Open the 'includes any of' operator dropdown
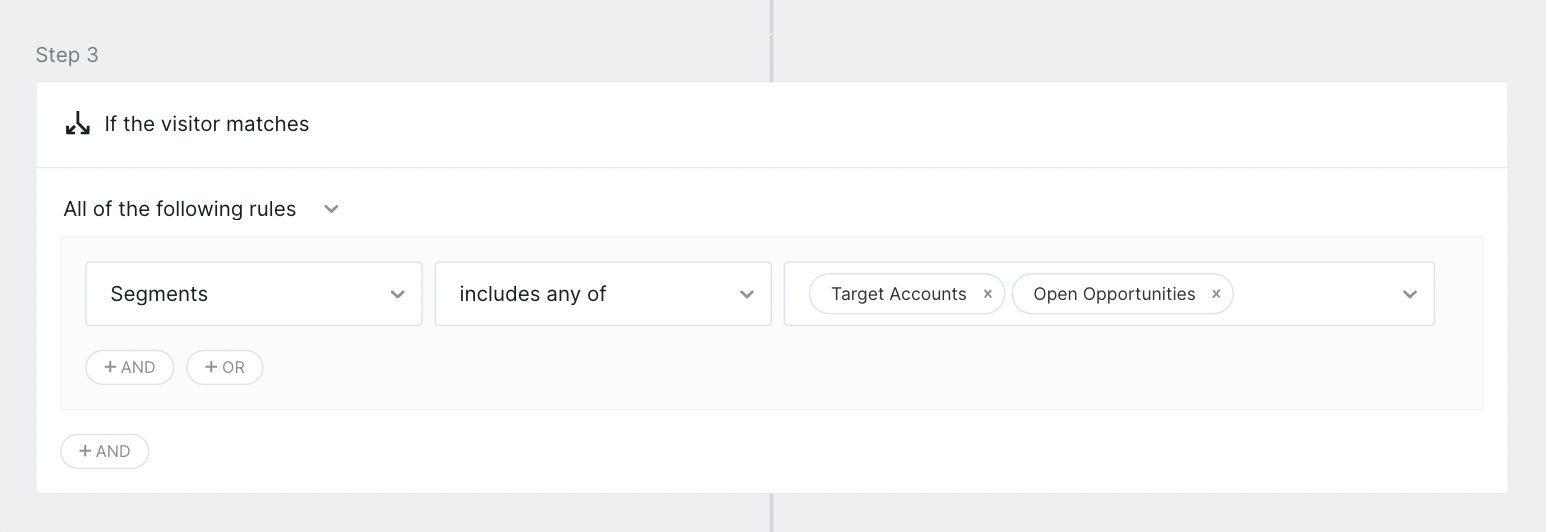Screen dimensions: 1546x532 (x=603, y=294)
